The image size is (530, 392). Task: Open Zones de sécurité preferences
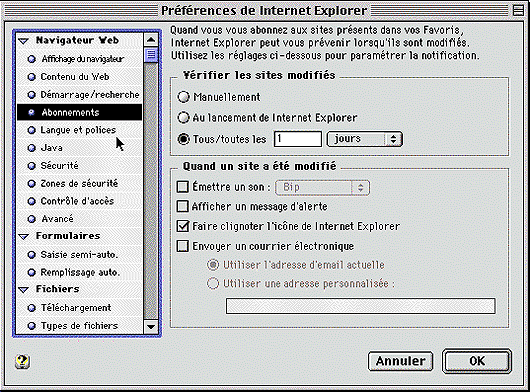click(x=79, y=183)
